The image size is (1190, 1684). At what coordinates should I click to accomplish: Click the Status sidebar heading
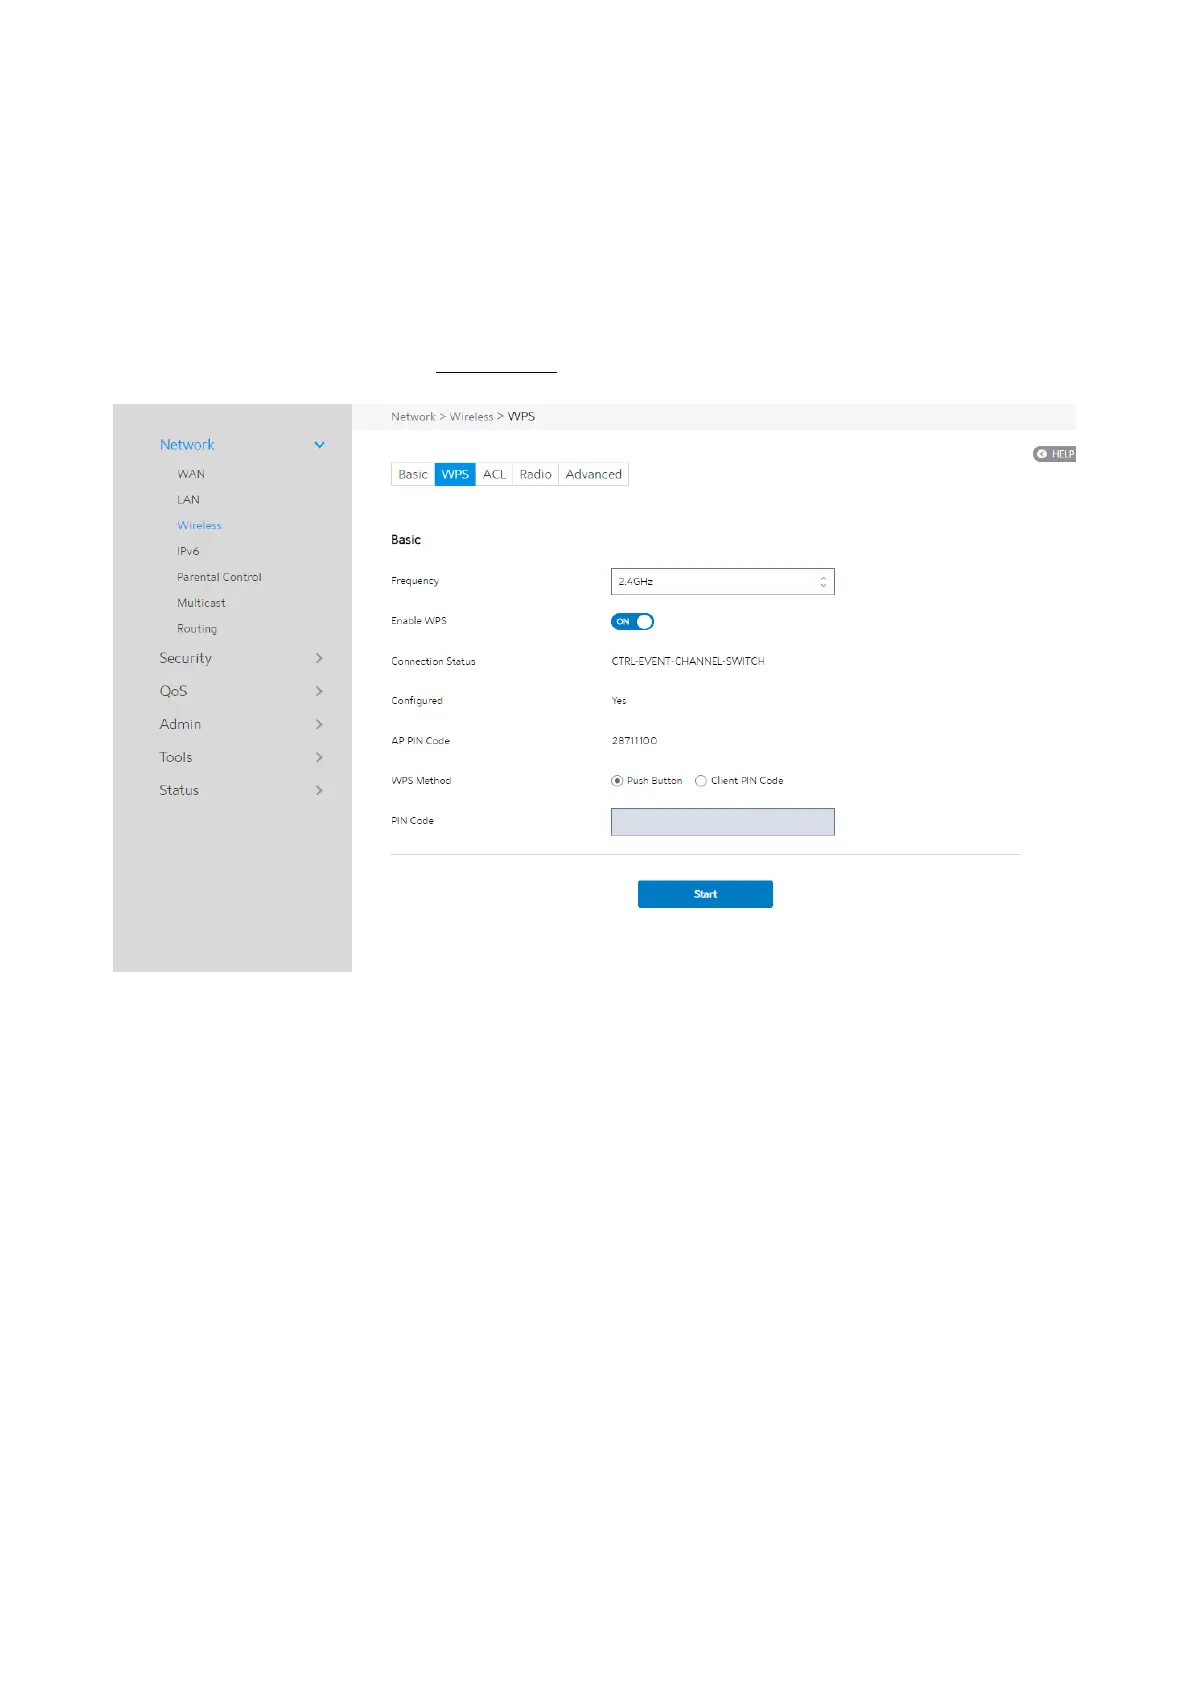coord(179,790)
